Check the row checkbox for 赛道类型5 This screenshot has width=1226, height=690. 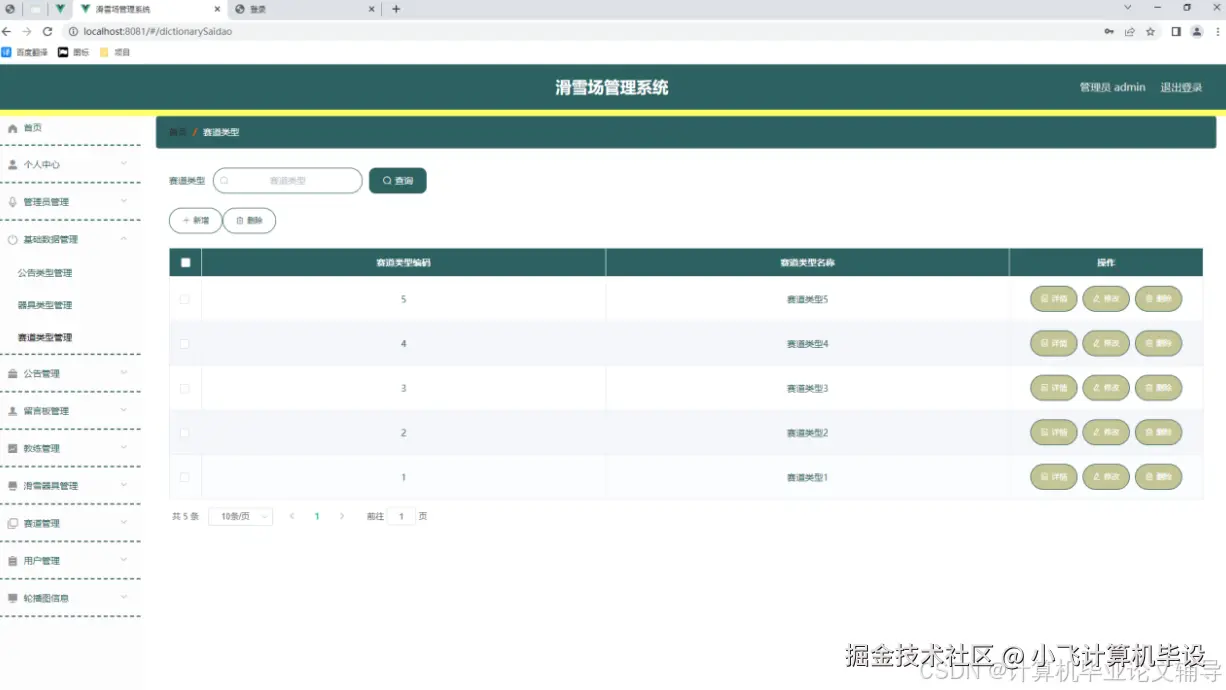(x=184, y=299)
